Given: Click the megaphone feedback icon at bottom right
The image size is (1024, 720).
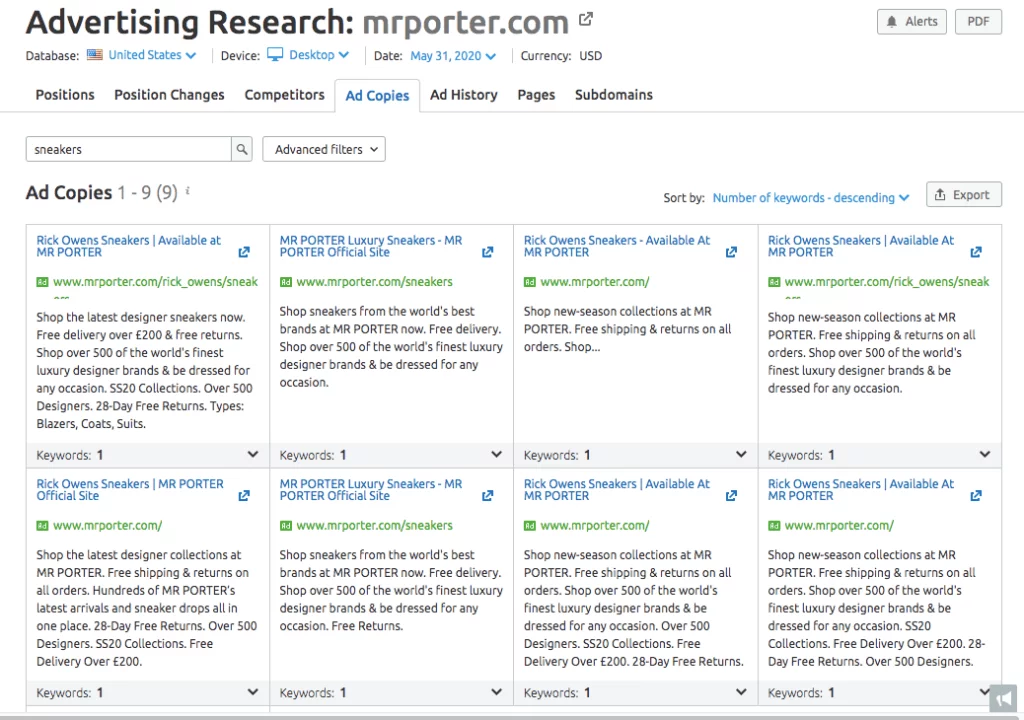Looking at the screenshot, I should [1004, 698].
